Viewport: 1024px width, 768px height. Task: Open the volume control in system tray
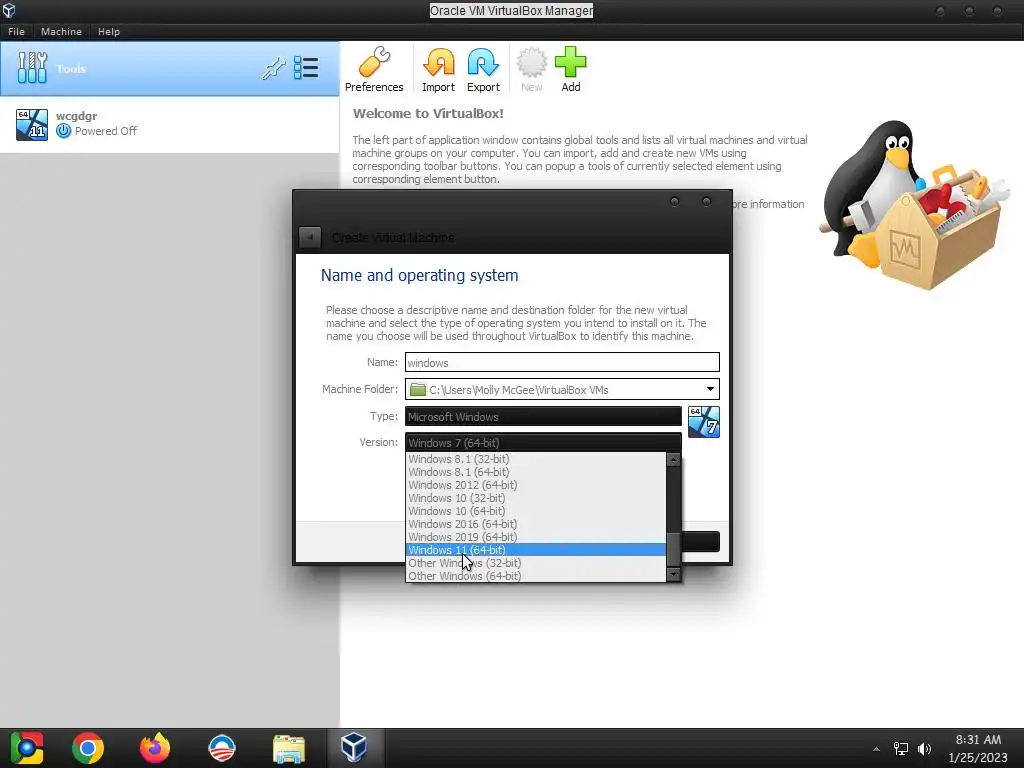[x=924, y=748]
